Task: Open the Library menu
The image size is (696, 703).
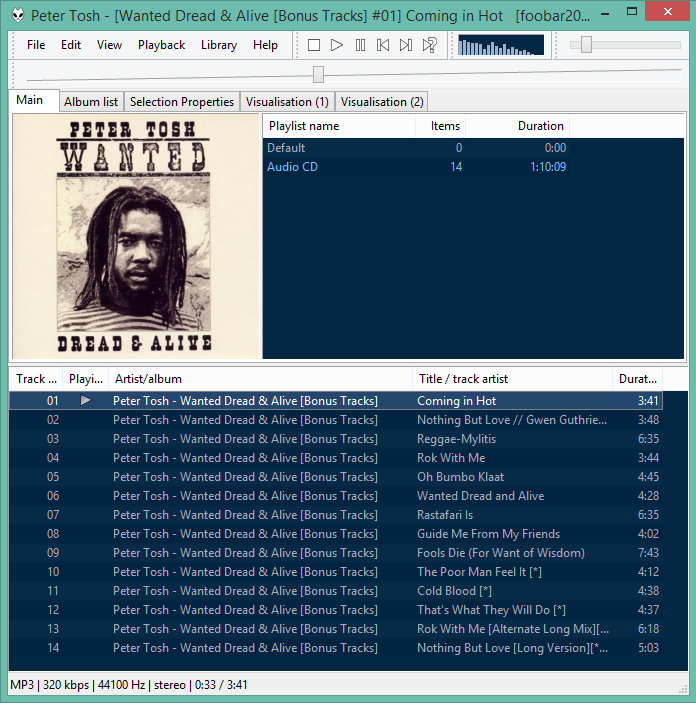Action: 219,45
